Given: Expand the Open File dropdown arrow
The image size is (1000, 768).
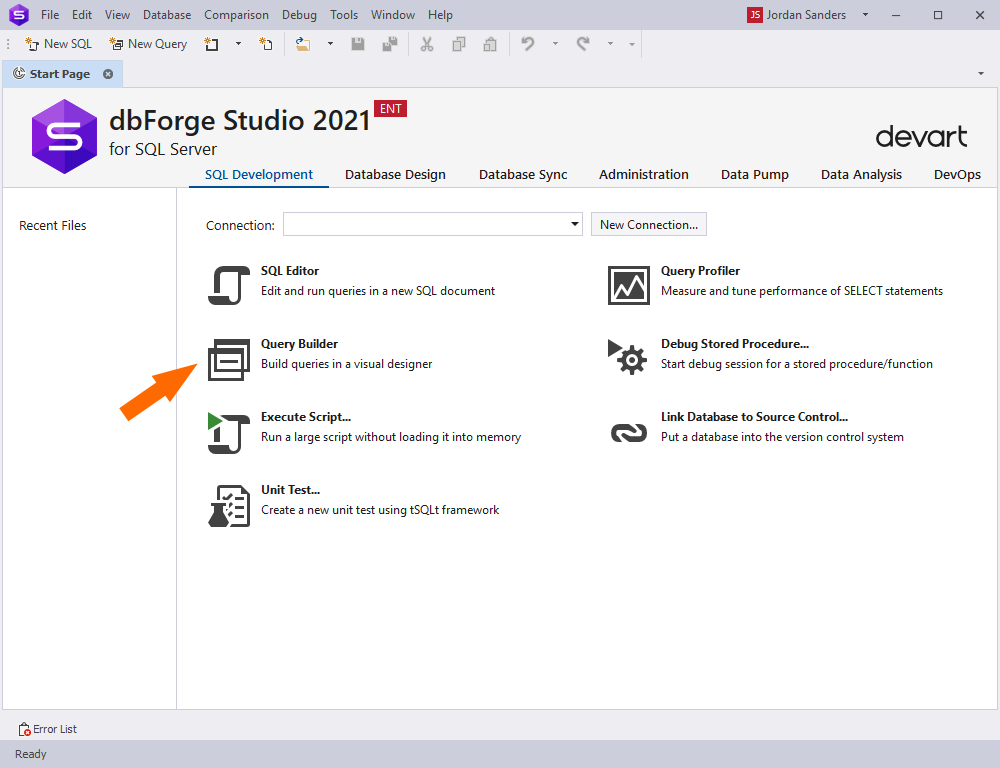Looking at the screenshot, I should point(328,44).
